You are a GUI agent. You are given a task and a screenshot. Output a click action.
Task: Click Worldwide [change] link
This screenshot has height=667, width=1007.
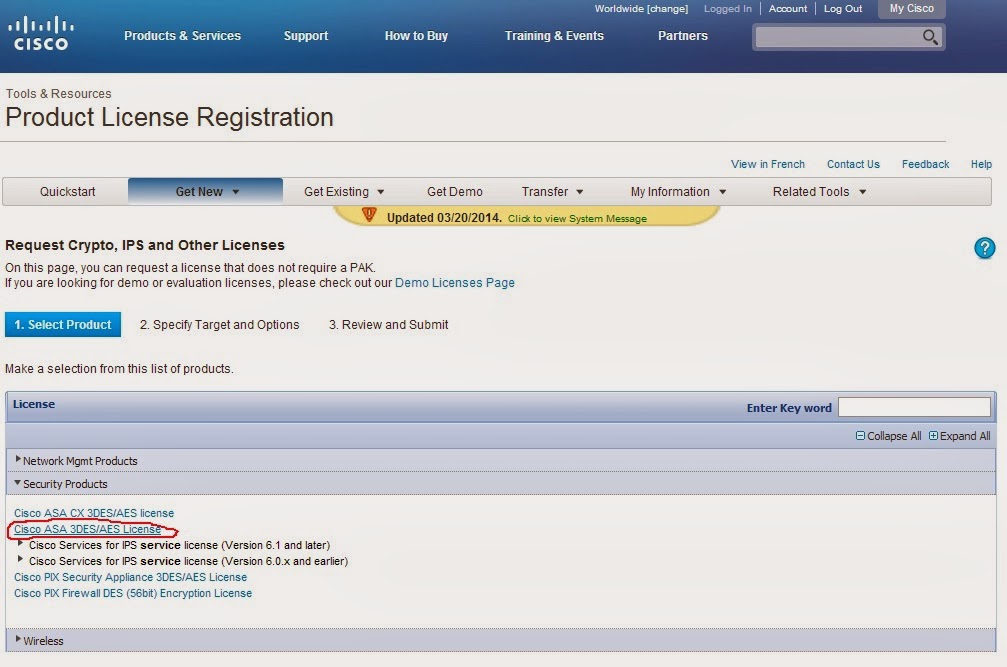tap(641, 9)
